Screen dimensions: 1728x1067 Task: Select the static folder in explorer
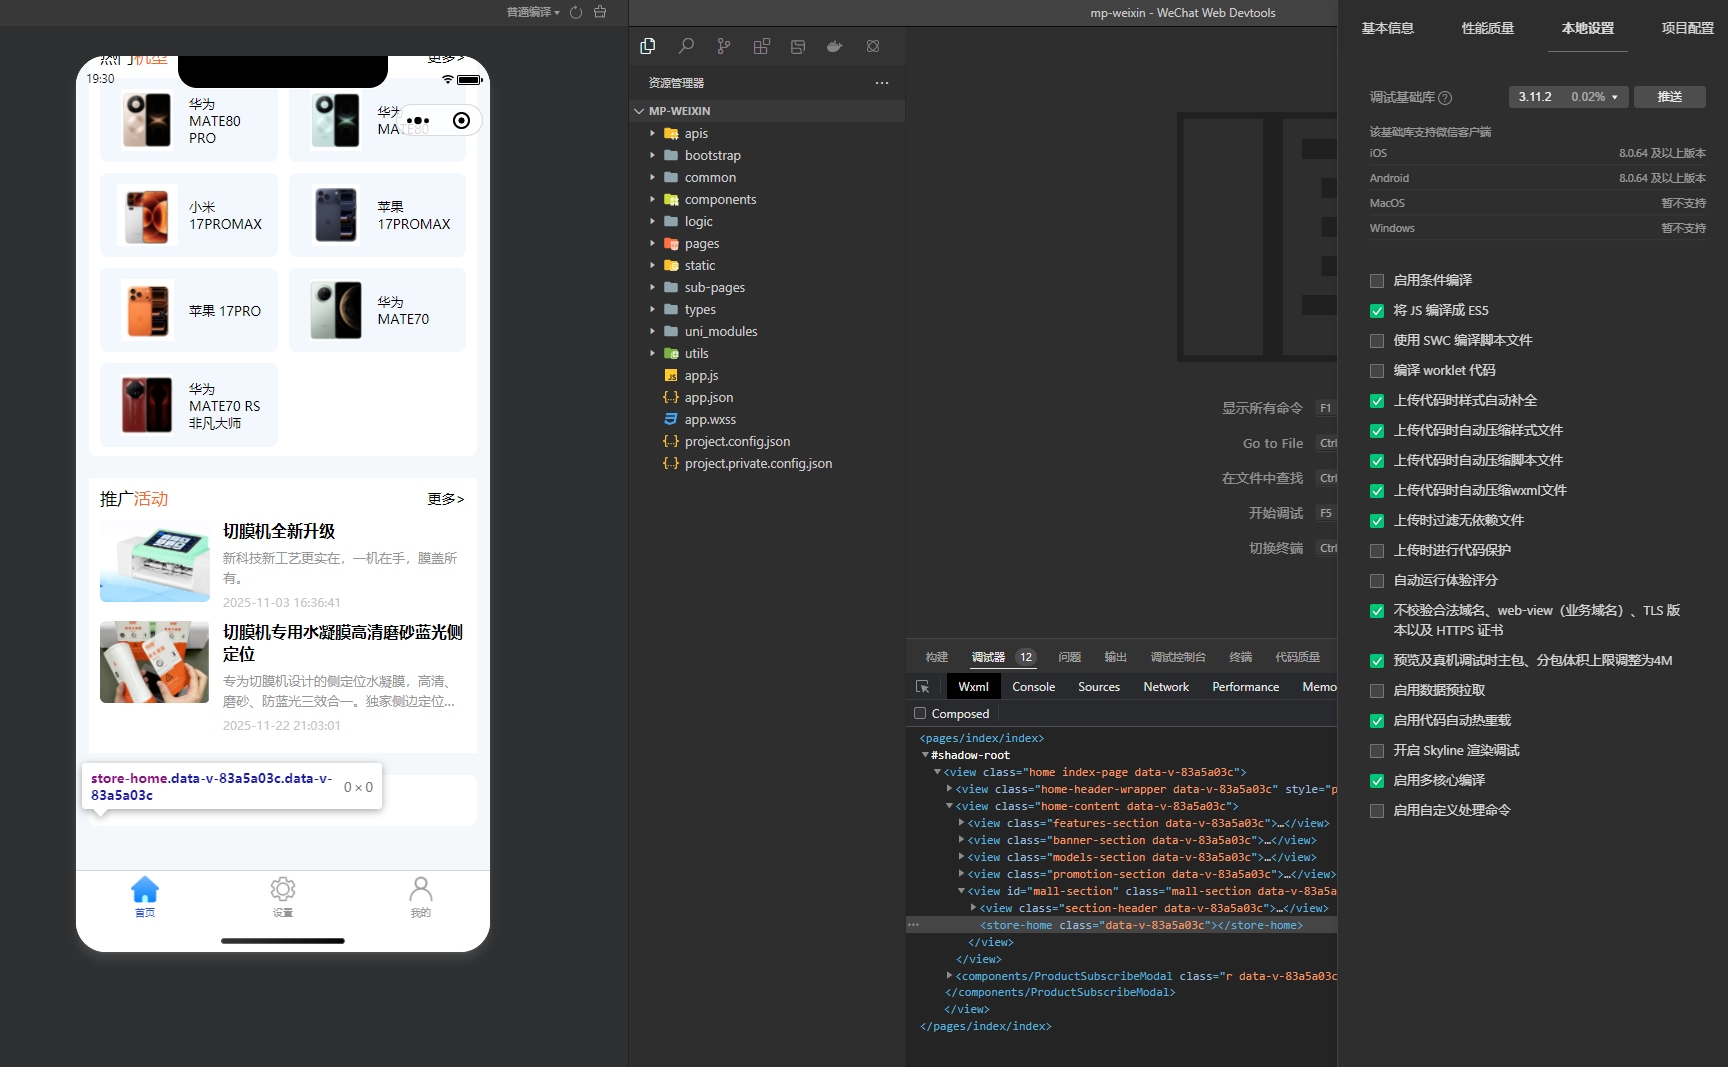[700, 266]
